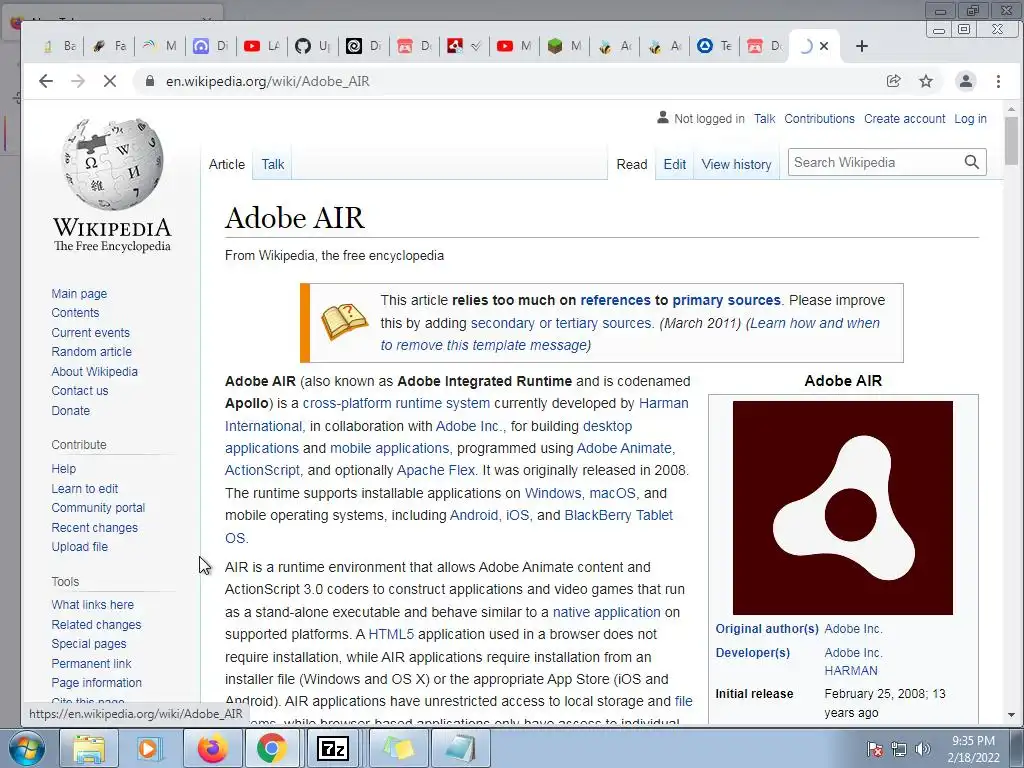The image size is (1024, 768).
Task: Open the Article tab
Action: tap(227, 165)
